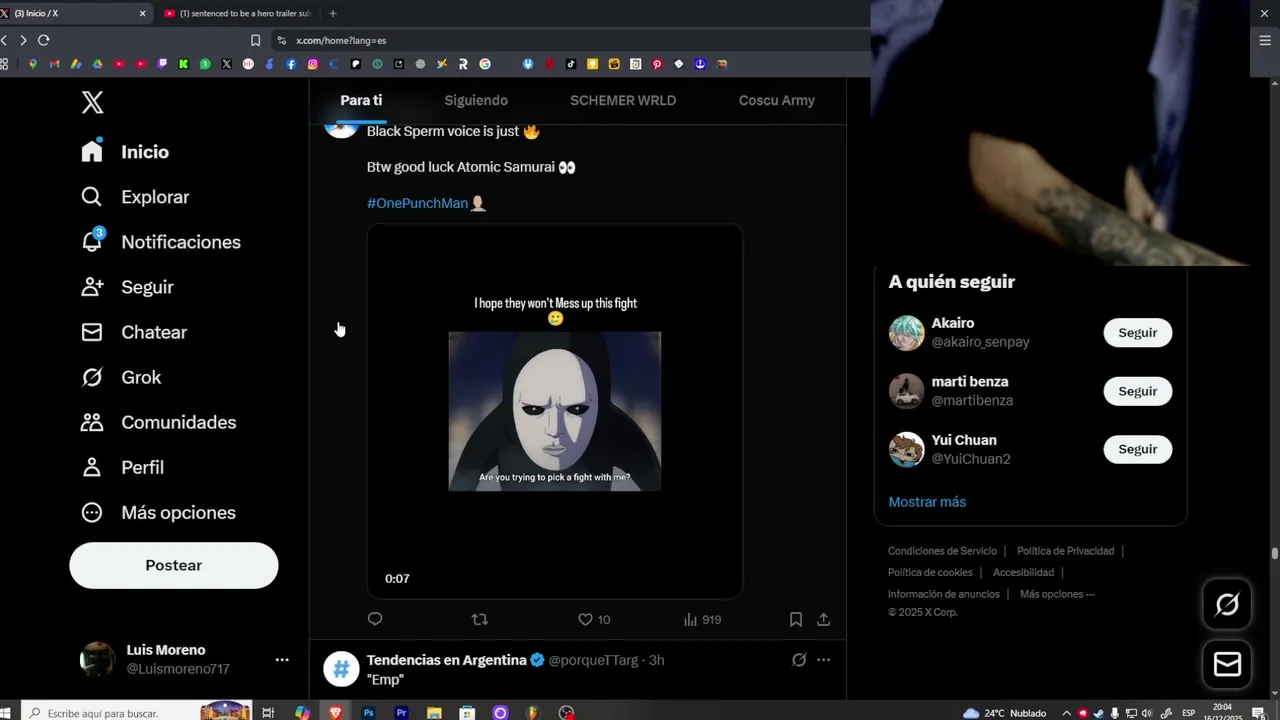The height and width of the screenshot is (720, 1280).
Task: Click the X logo in sidebar
Action: 92,102
